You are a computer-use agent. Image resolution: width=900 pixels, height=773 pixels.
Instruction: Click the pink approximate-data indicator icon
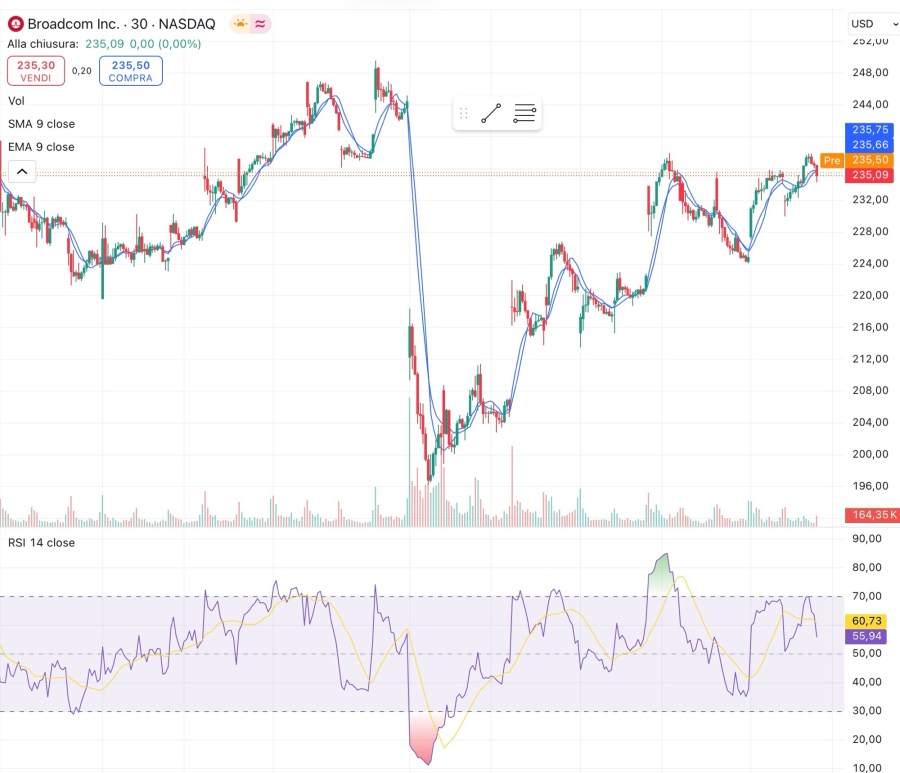260,24
